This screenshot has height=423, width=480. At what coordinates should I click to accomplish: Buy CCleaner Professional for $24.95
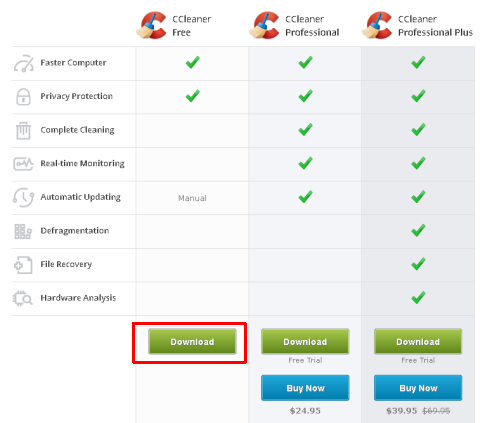[305, 388]
